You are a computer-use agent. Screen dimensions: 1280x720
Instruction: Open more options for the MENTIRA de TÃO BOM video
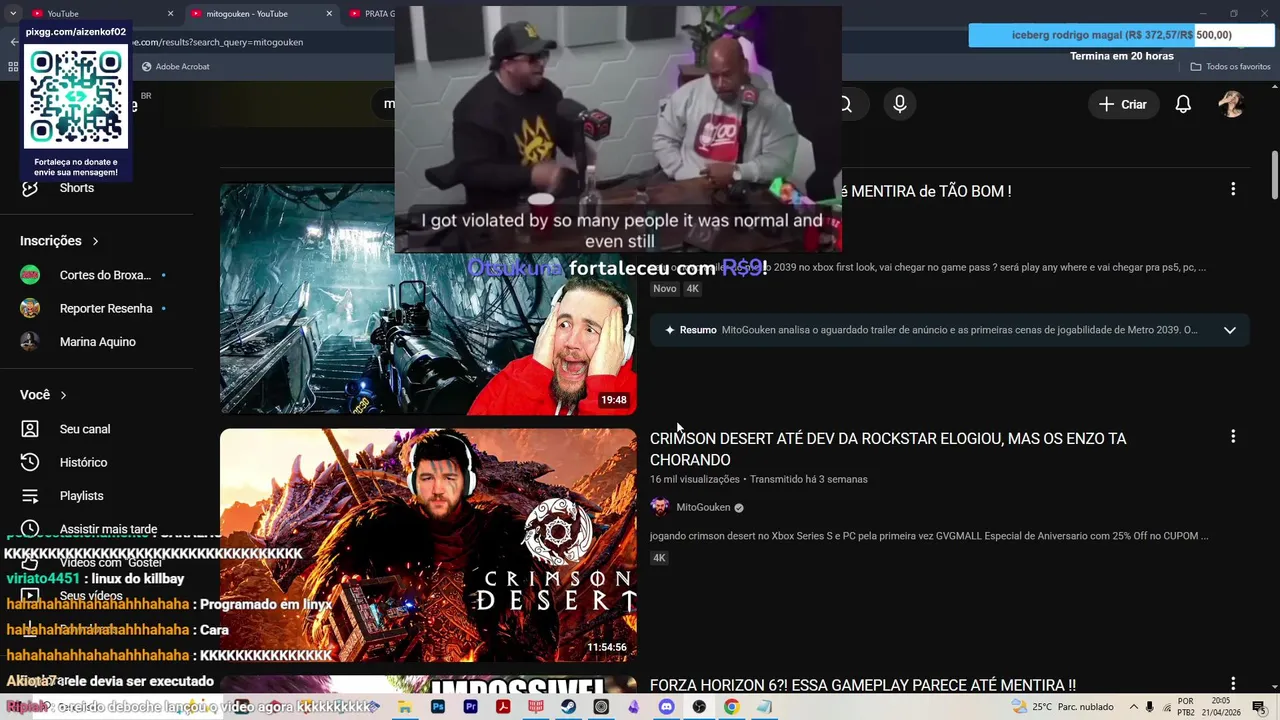(1233, 189)
